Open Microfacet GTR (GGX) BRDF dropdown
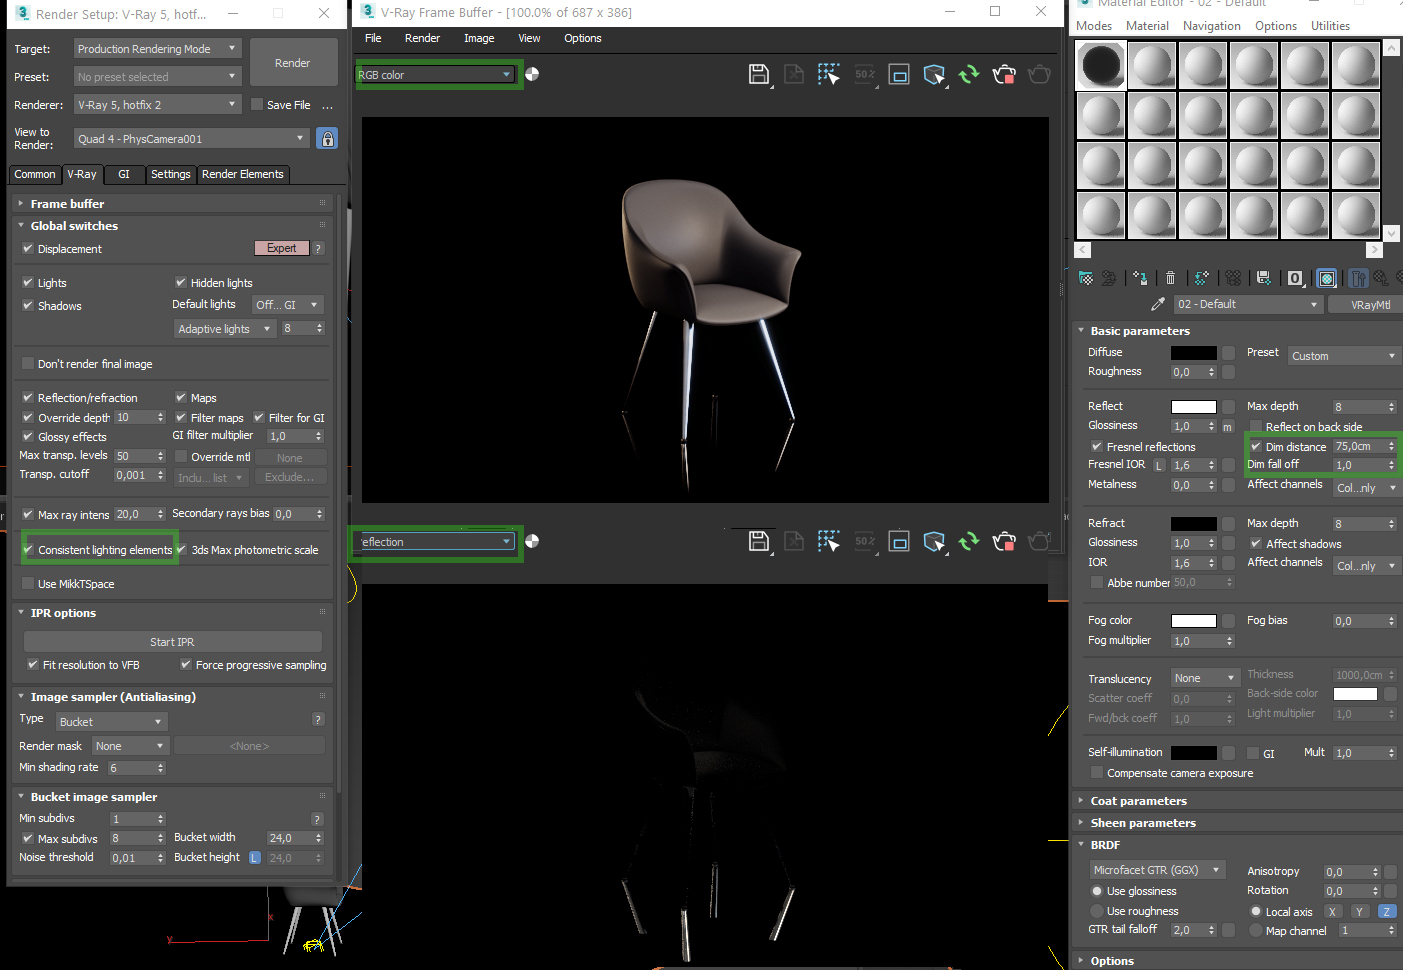This screenshot has width=1403, height=970. [x=1157, y=870]
